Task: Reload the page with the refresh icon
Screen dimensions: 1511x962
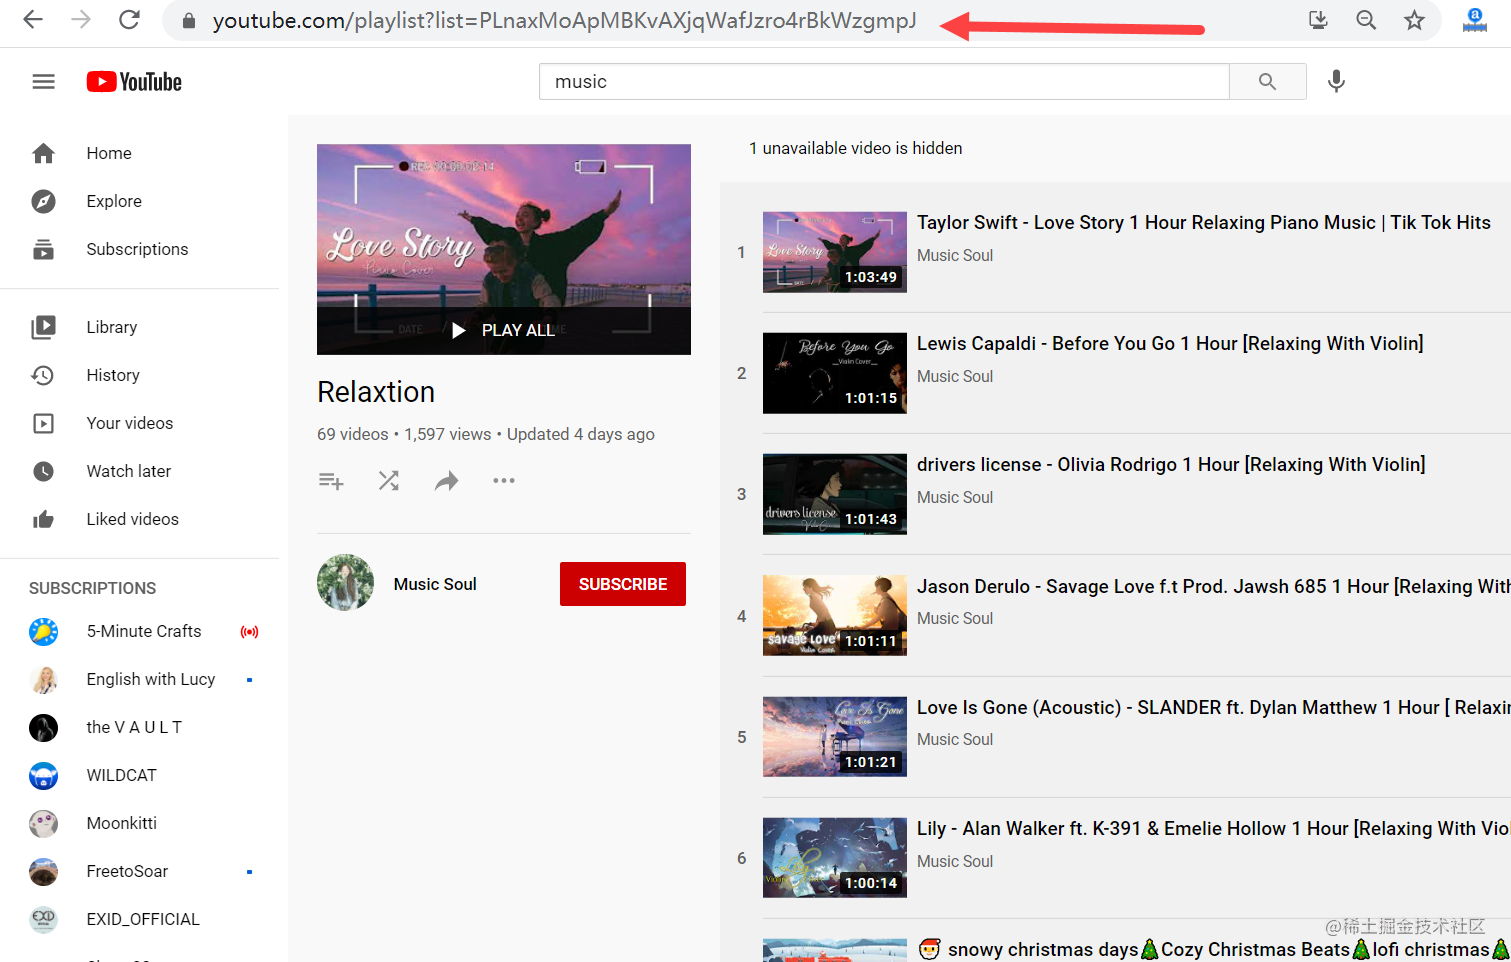Action: click(x=129, y=20)
